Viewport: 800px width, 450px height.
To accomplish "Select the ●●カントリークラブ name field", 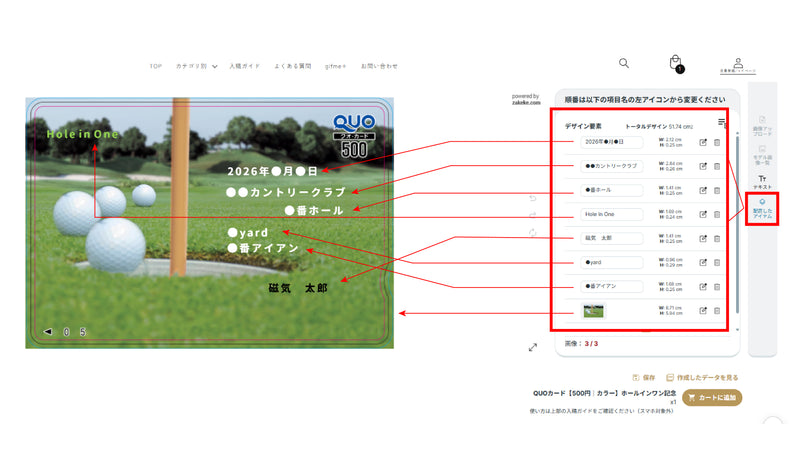I will (612, 166).
